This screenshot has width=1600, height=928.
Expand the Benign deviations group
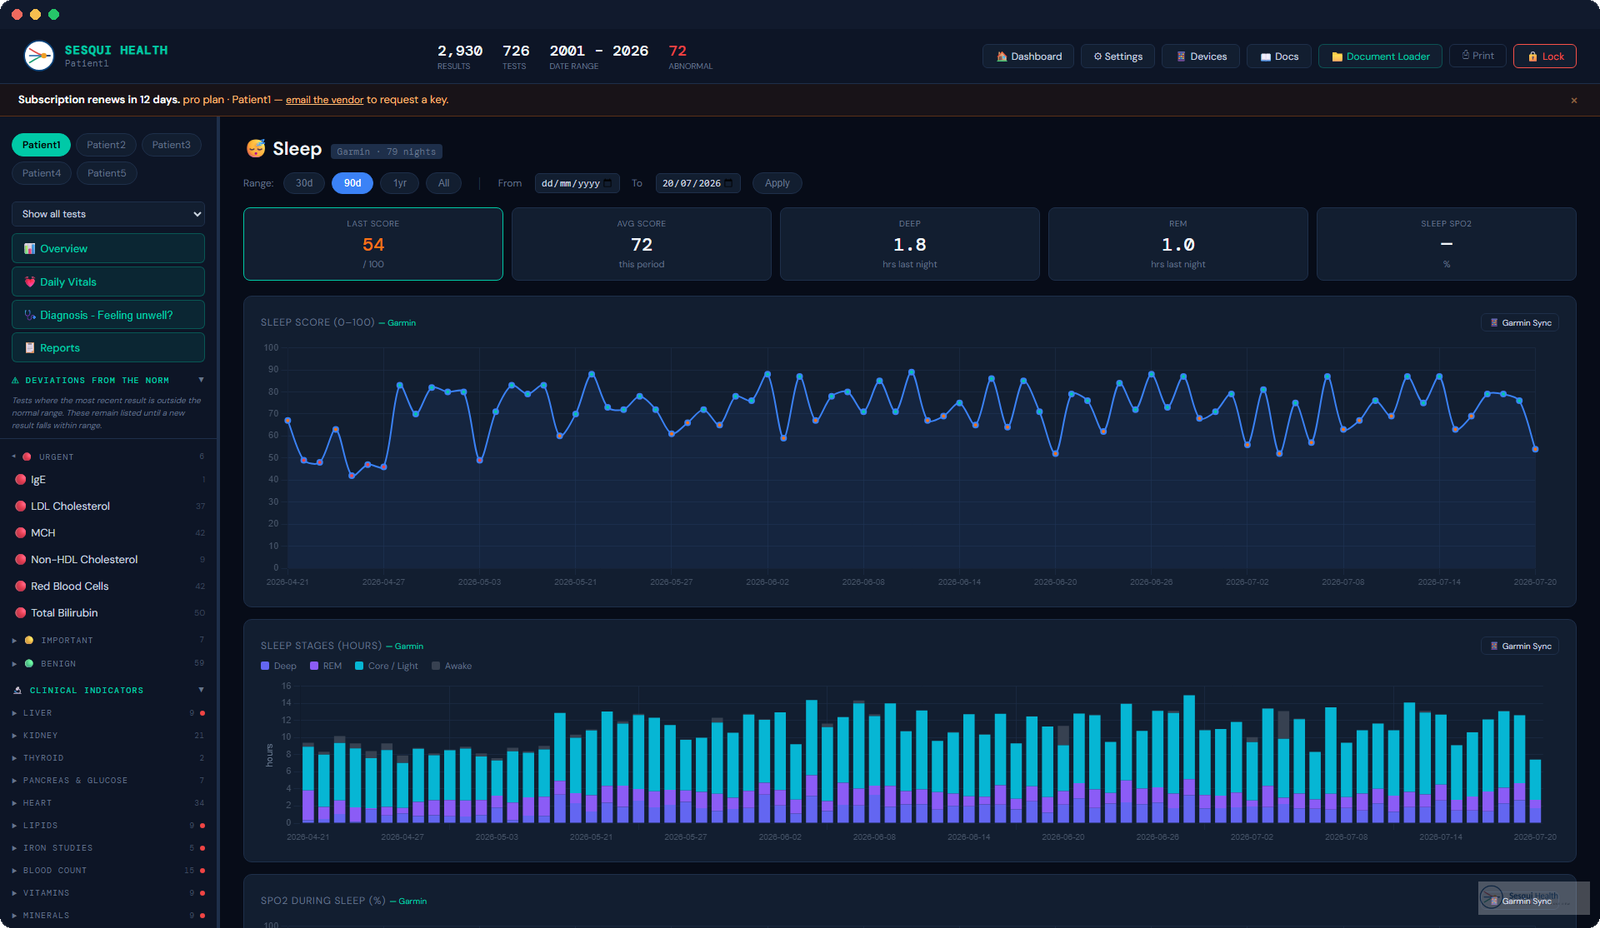(x=108, y=664)
